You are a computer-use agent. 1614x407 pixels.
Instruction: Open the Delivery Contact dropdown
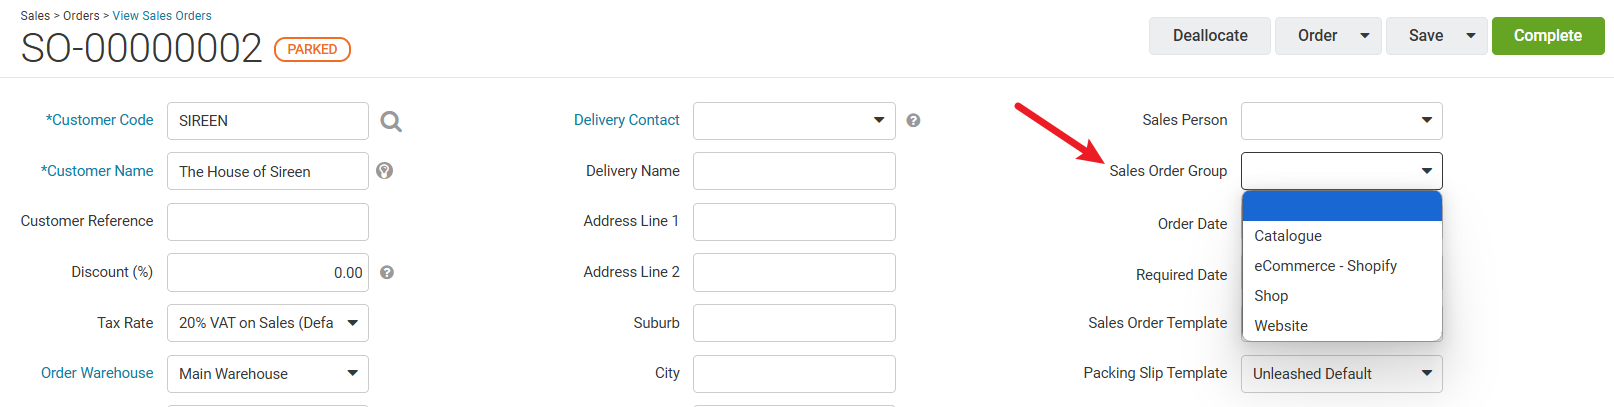(794, 120)
